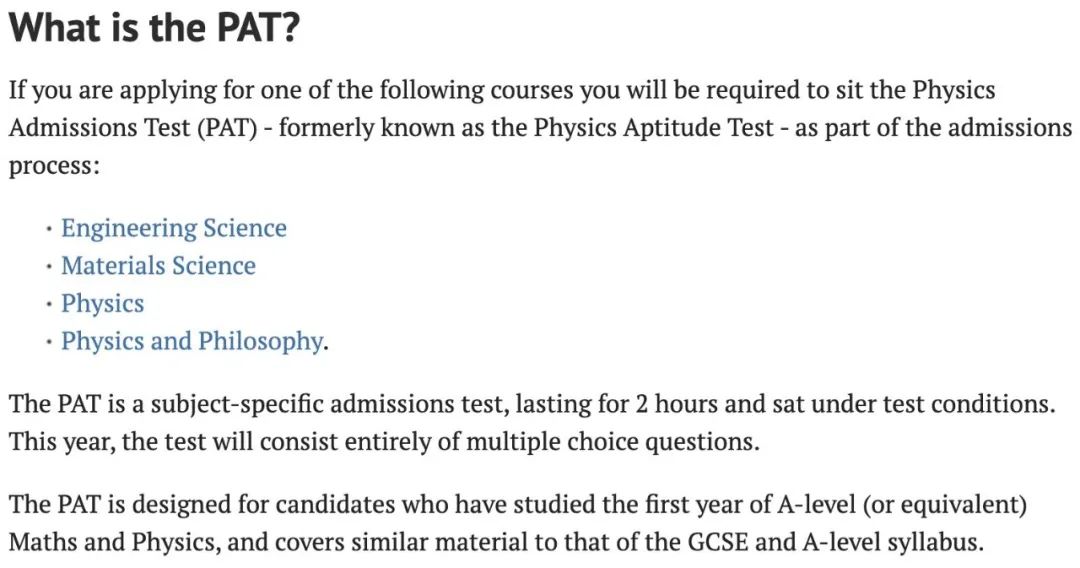
Task: Click the text '(or equivalent)'
Action: 945,505
